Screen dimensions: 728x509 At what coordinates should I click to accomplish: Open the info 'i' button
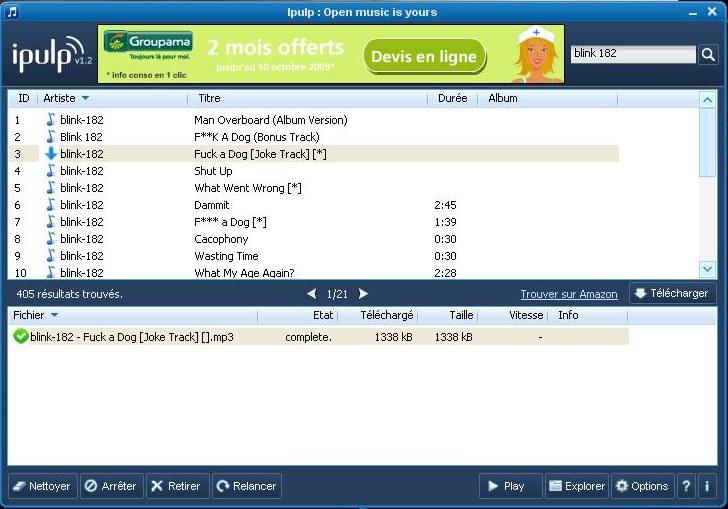point(707,486)
